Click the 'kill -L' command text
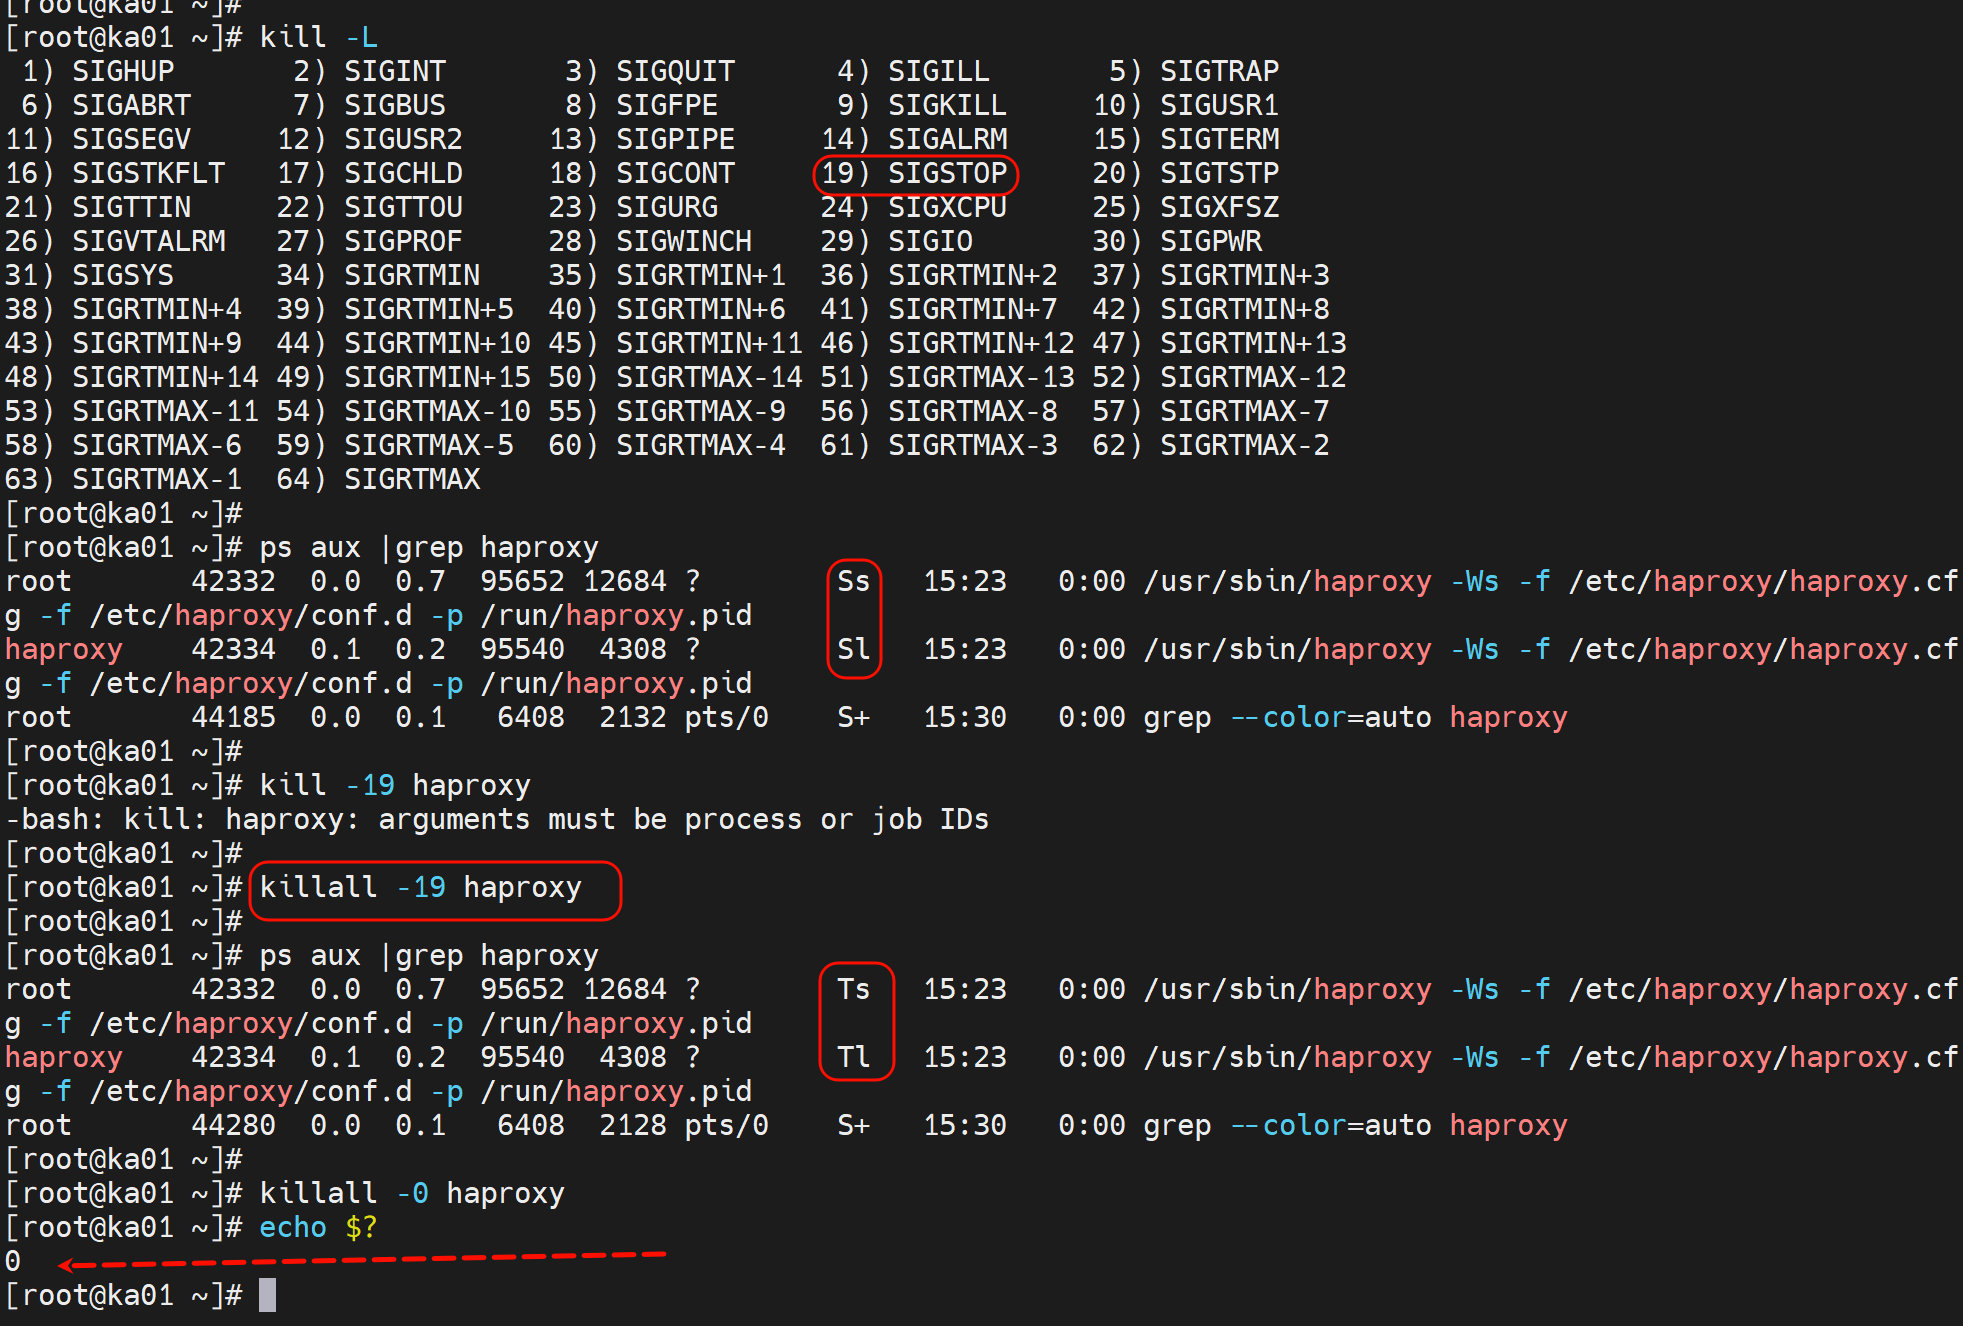 pyautogui.click(x=318, y=38)
